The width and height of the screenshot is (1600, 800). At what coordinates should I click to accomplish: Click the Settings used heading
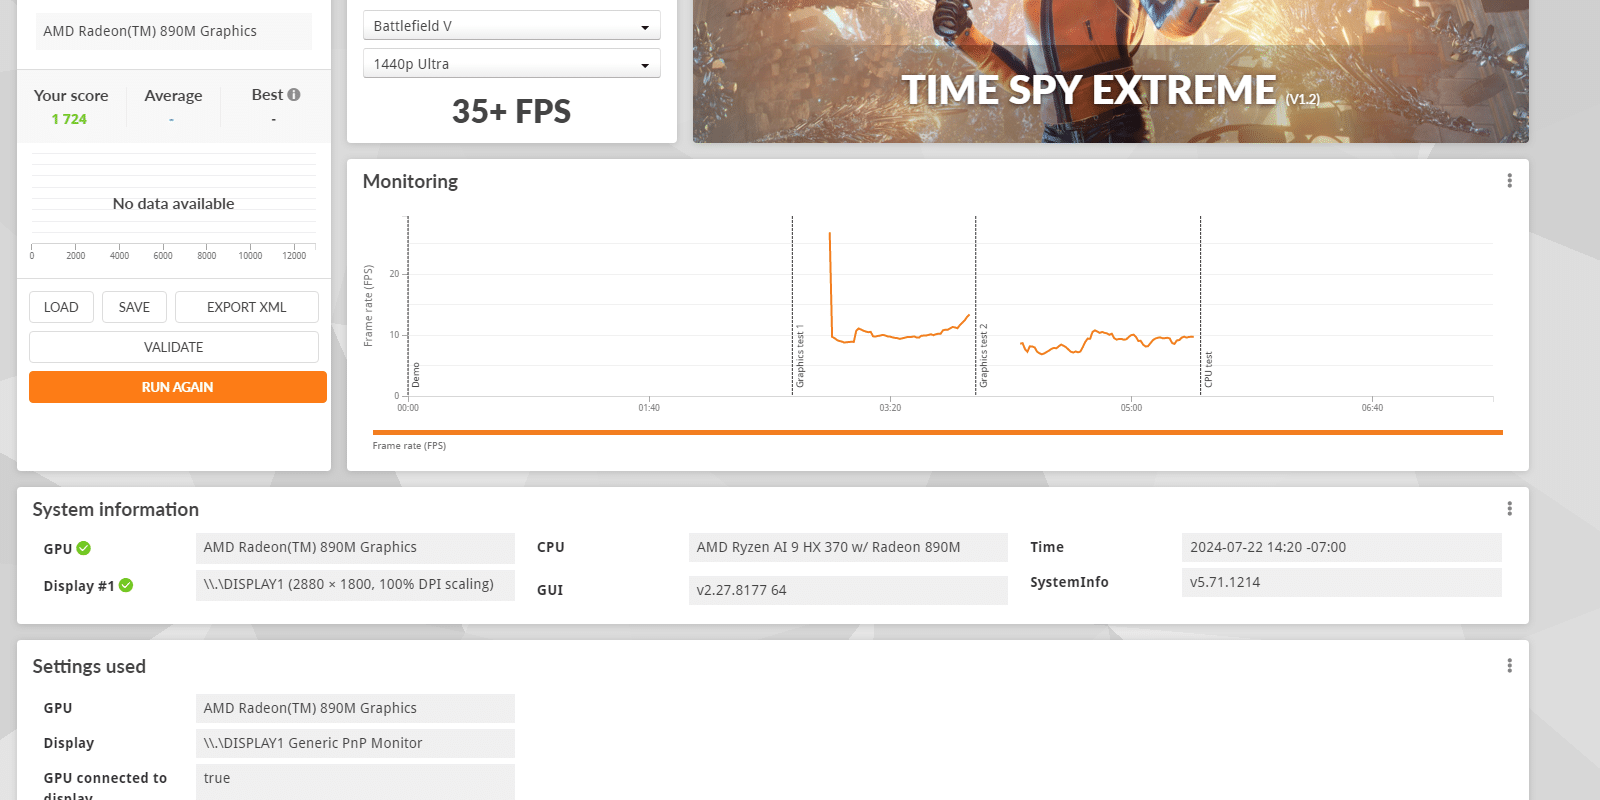89,667
